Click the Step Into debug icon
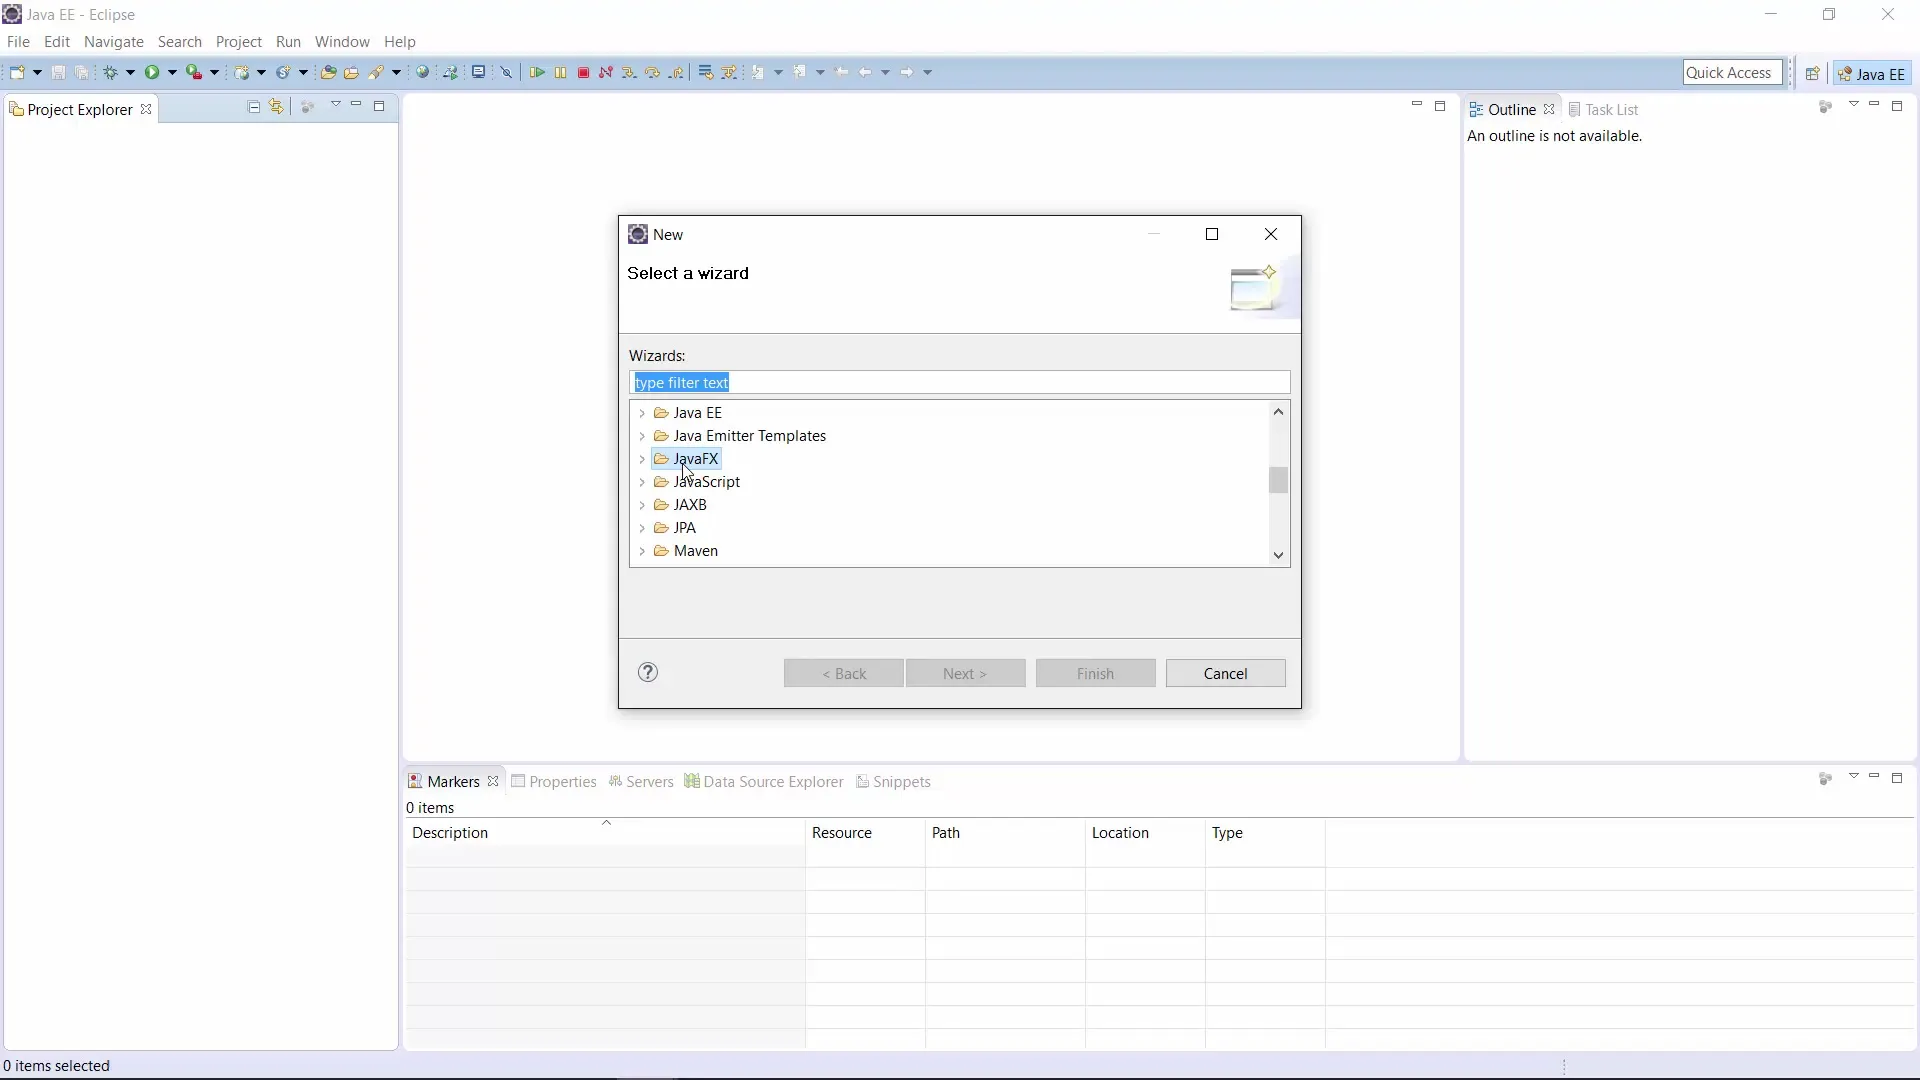This screenshot has height=1080, width=1920. tap(629, 72)
